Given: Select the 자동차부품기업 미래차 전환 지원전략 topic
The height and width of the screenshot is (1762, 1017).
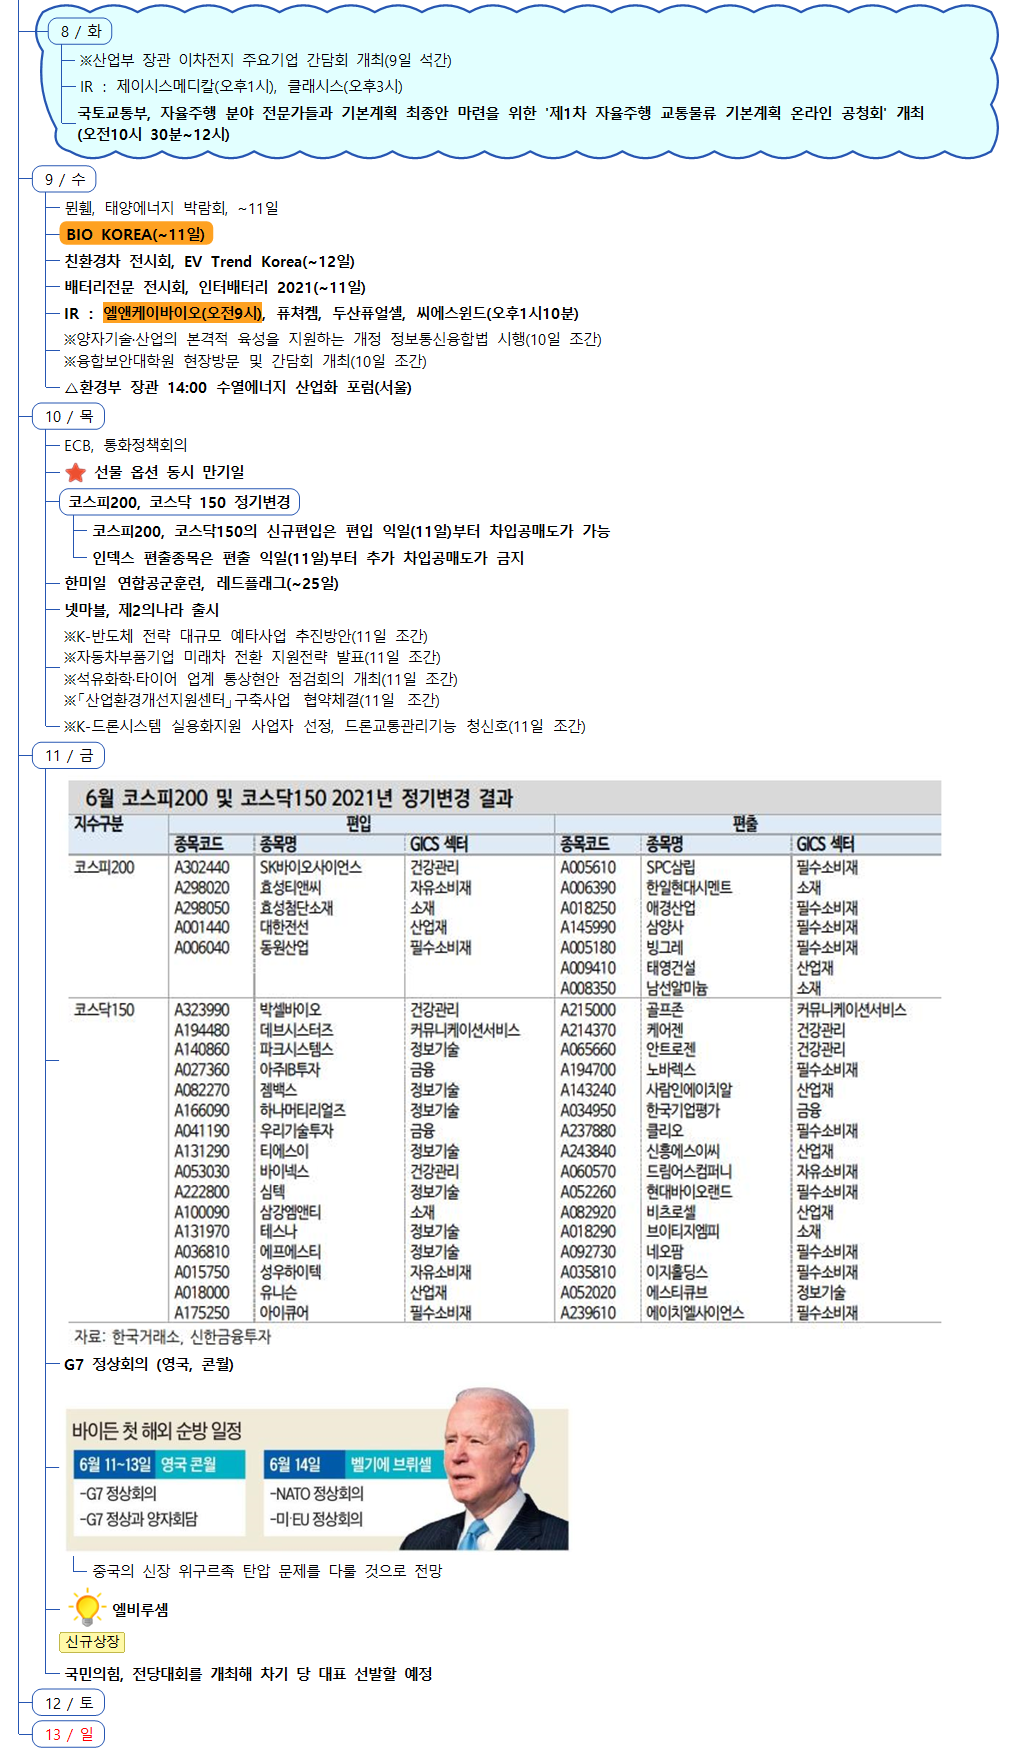Looking at the screenshot, I should pyautogui.click(x=252, y=657).
